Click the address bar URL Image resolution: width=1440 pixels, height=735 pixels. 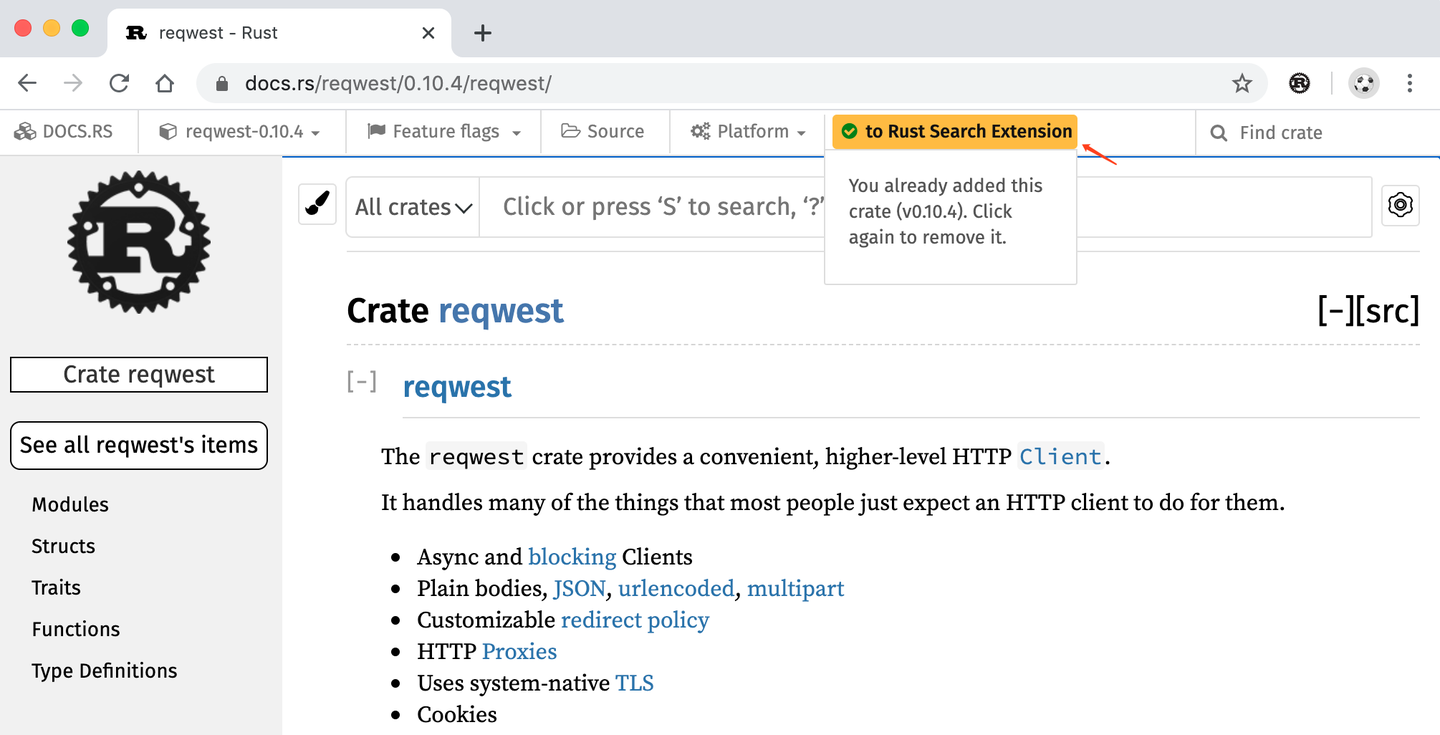click(x=398, y=84)
